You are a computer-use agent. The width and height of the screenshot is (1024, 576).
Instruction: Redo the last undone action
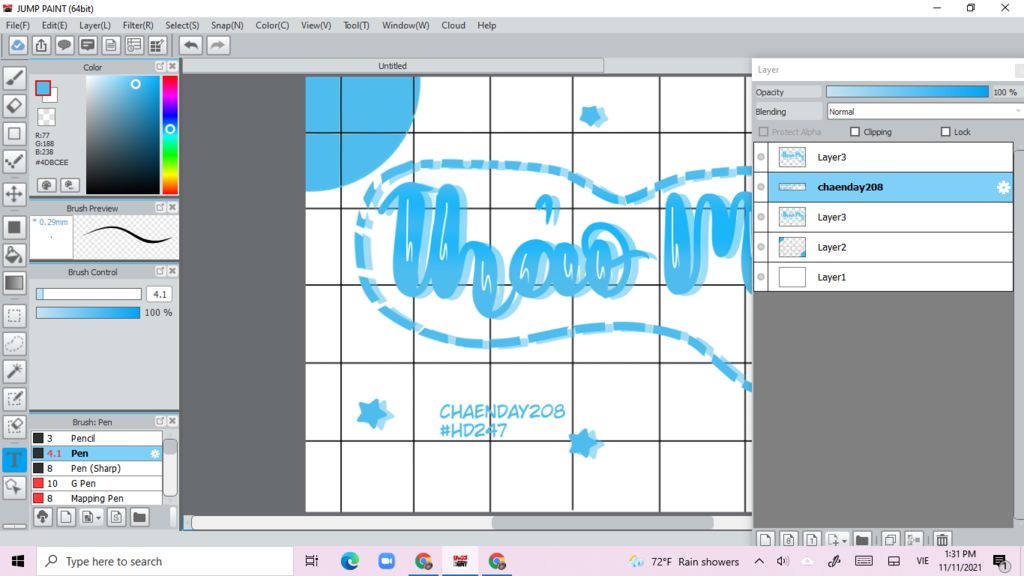point(218,45)
